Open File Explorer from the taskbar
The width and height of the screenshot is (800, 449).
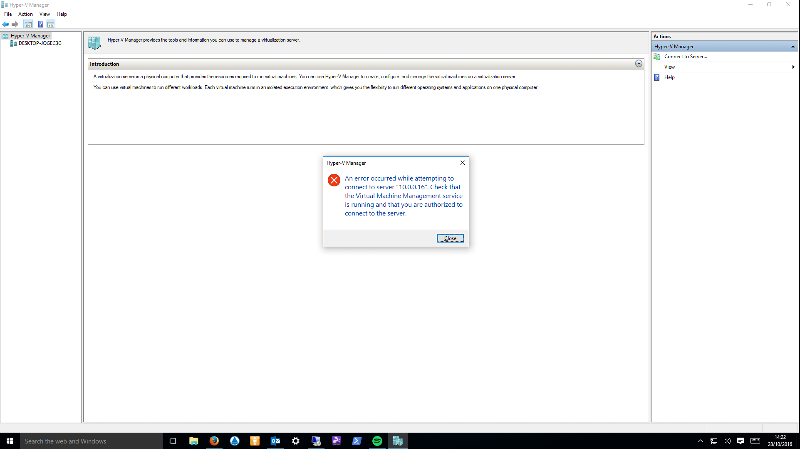tap(193, 441)
